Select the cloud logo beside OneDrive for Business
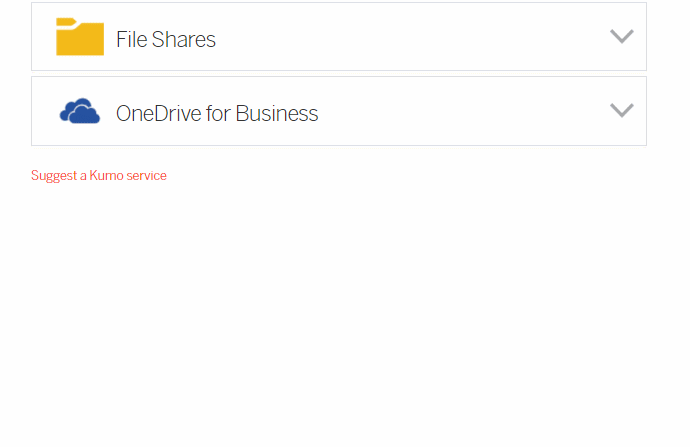Screen dimensions: 690x447 click(80, 111)
